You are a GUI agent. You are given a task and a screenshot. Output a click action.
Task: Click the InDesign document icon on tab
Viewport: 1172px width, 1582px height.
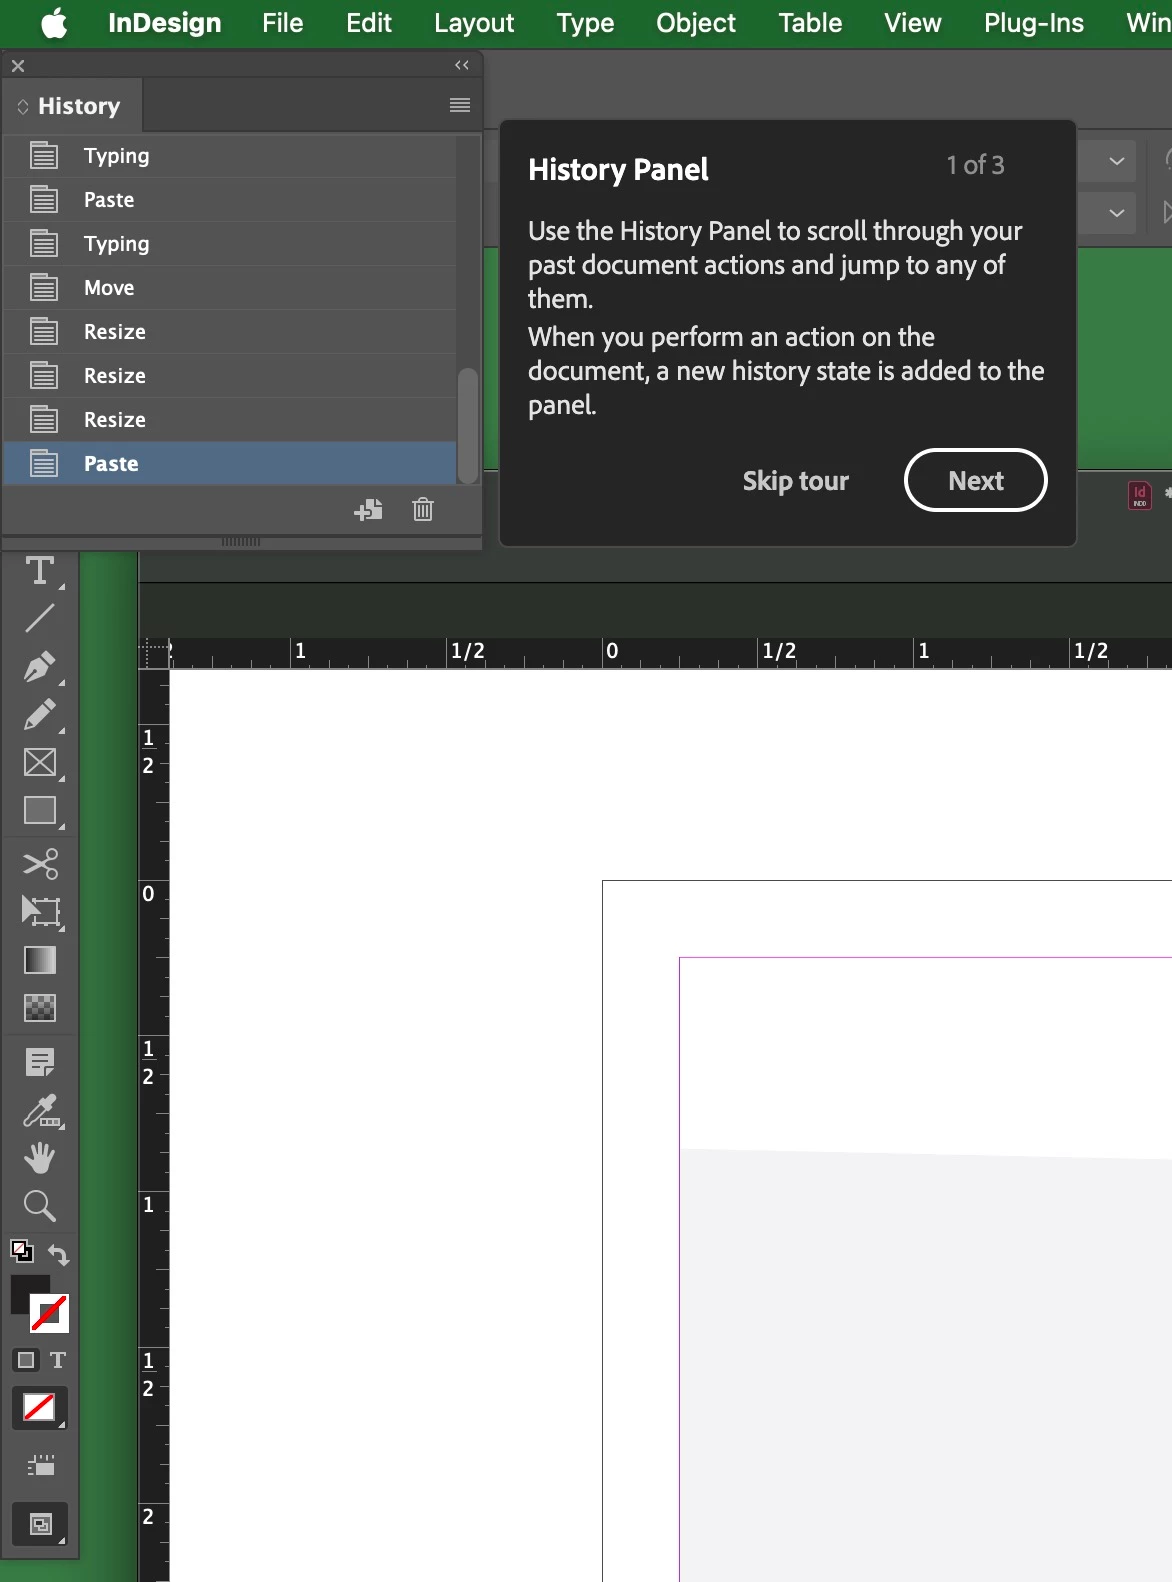[1140, 496]
